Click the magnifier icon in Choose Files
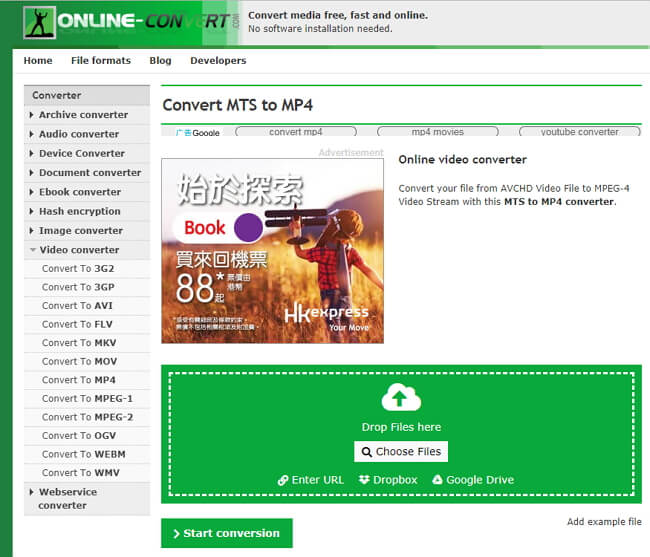 coord(366,452)
